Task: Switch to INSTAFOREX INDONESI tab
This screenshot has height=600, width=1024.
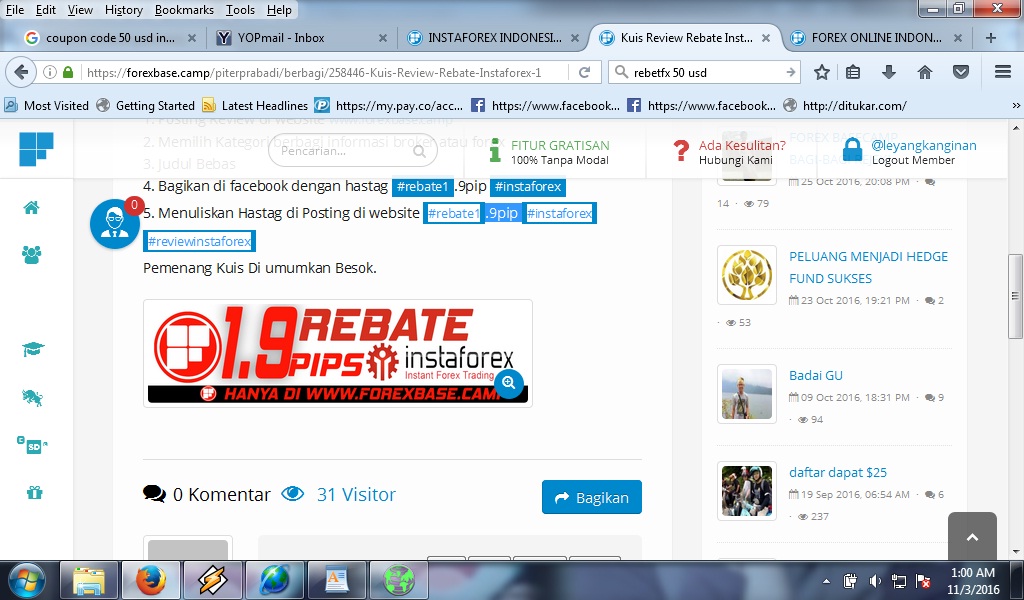Action: 494,38
